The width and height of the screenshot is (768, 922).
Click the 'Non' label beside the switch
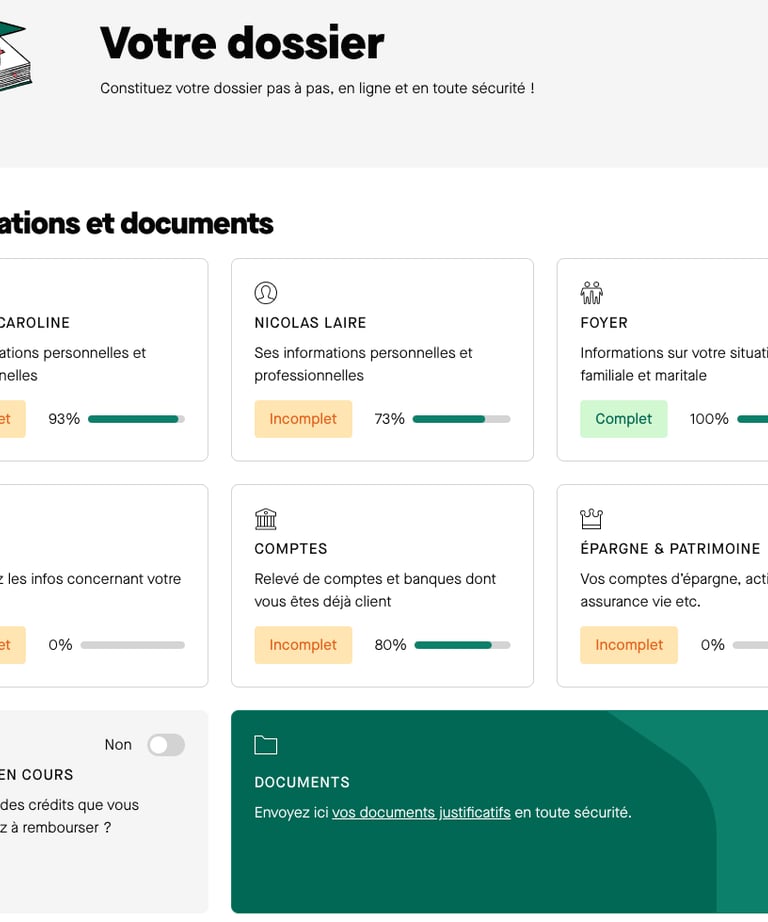[118, 745]
